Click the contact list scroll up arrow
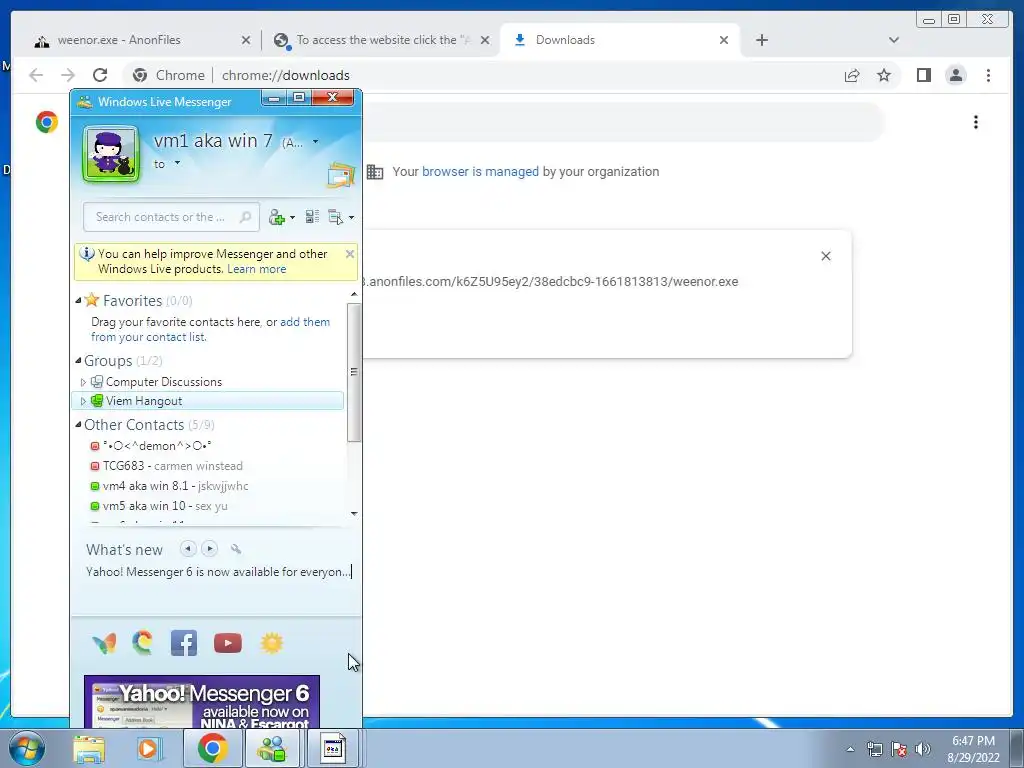The height and width of the screenshot is (768, 1024). pyautogui.click(x=354, y=295)
